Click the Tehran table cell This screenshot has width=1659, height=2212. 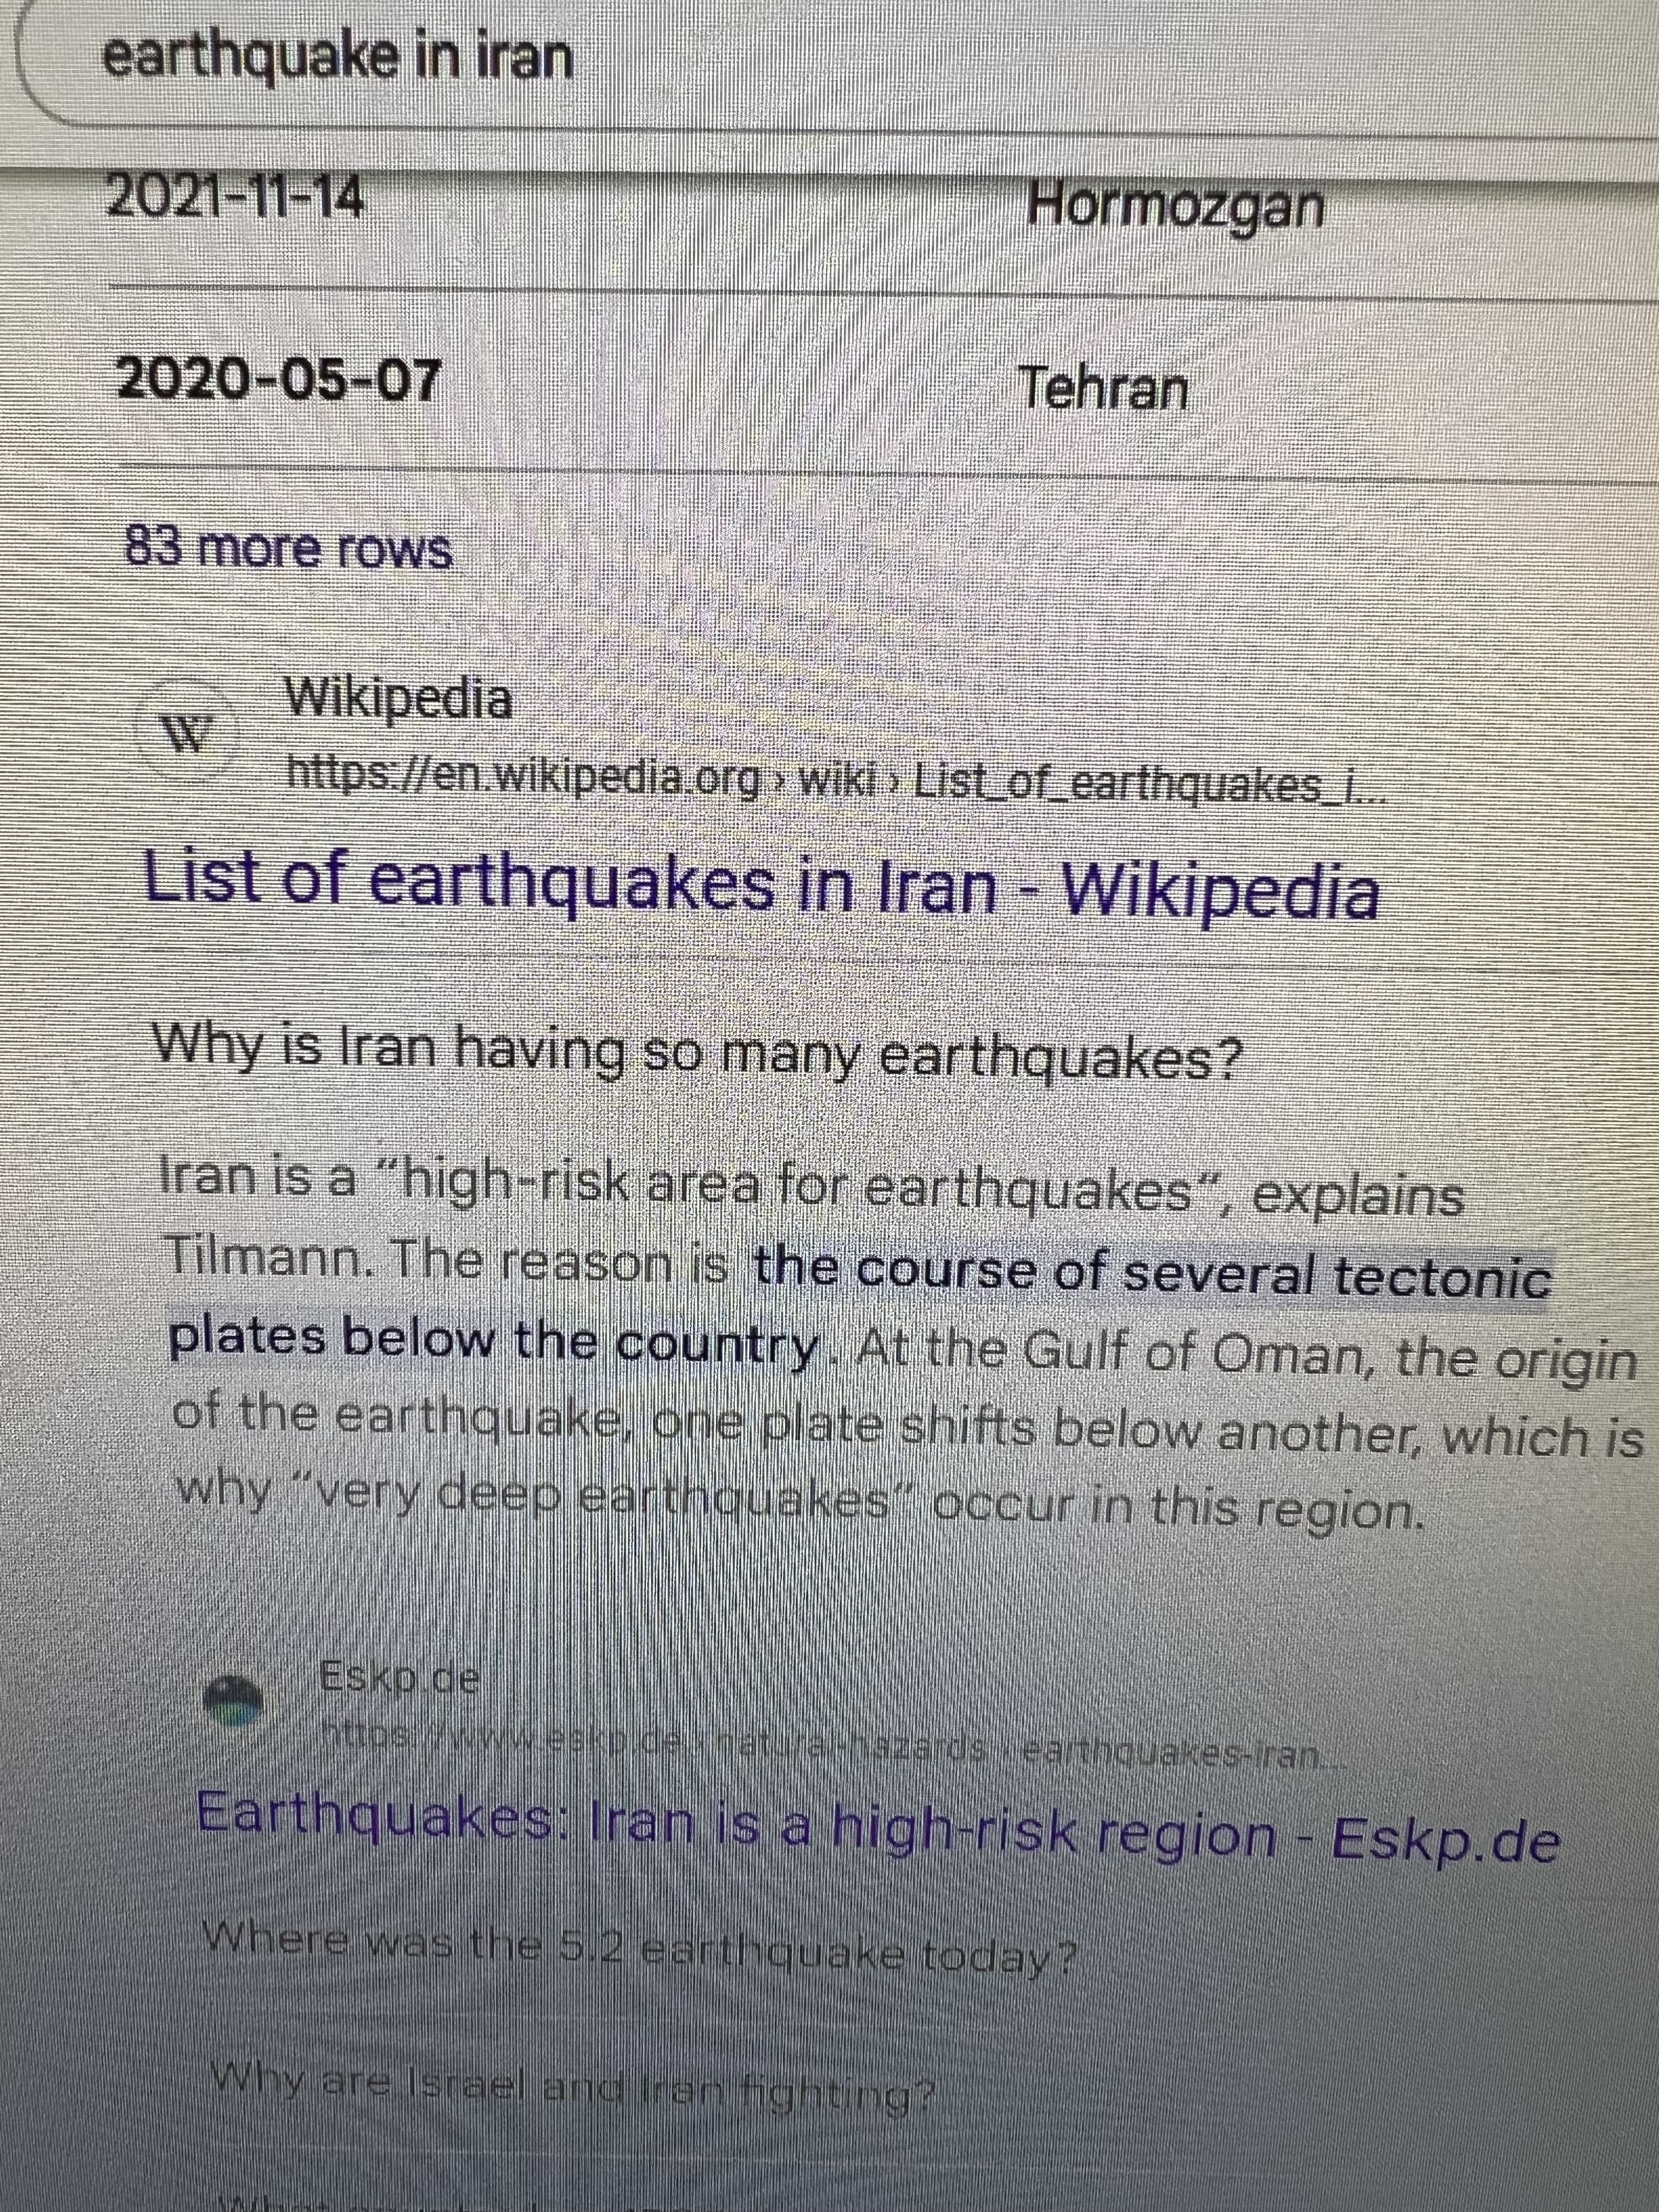click(x=1102, y=388)
